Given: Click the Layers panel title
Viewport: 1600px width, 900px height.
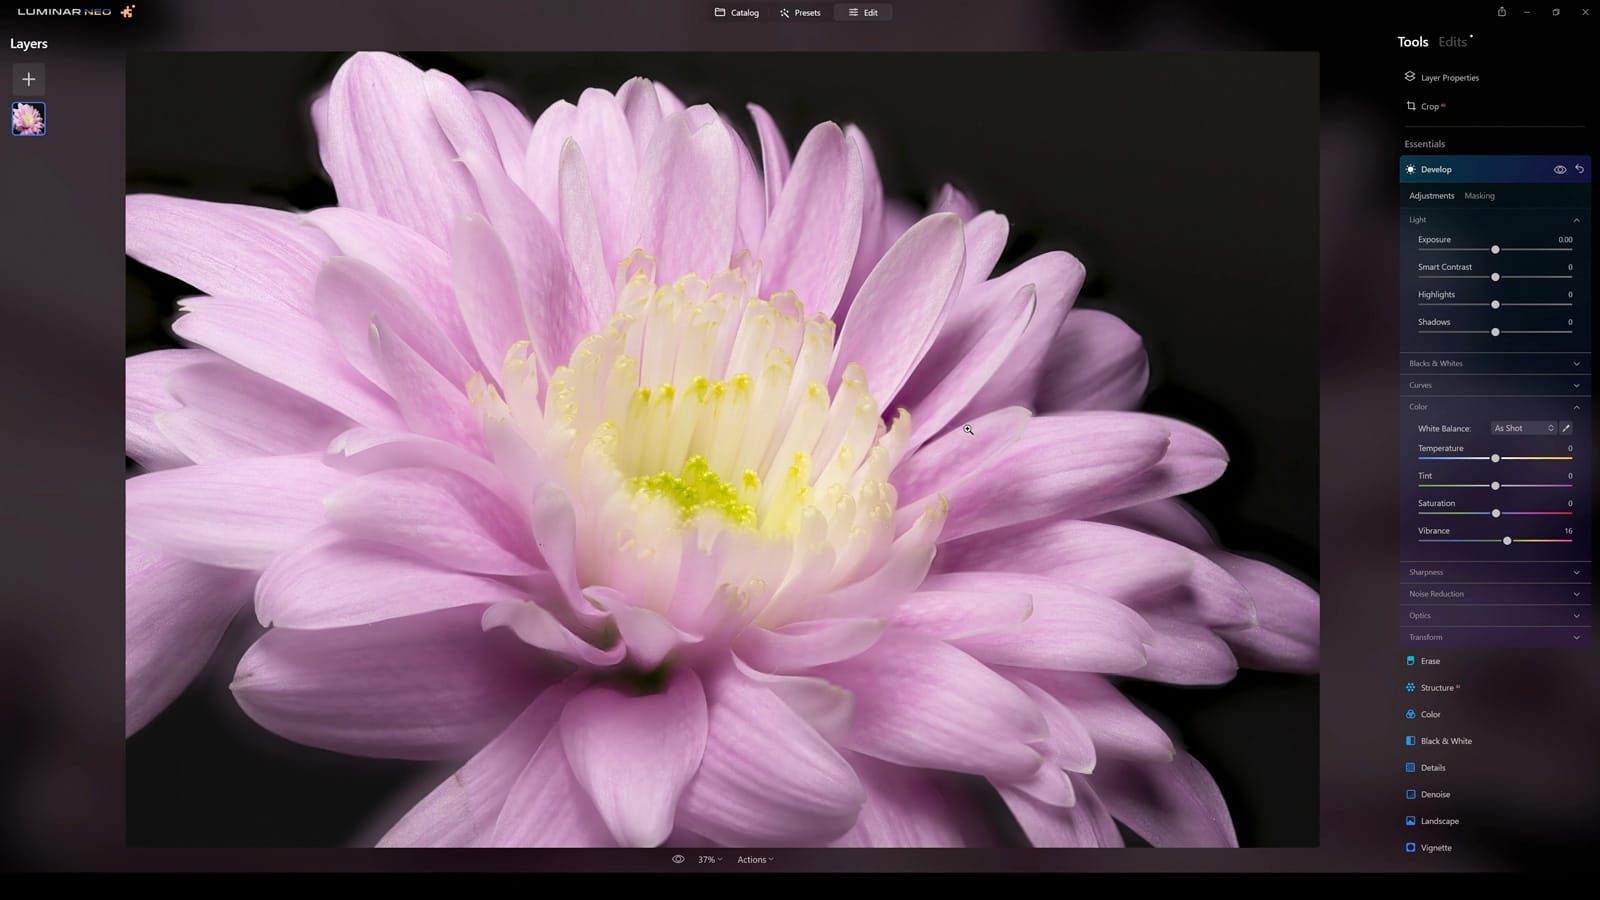Looking at the screenshot, I should click(29, 44).
